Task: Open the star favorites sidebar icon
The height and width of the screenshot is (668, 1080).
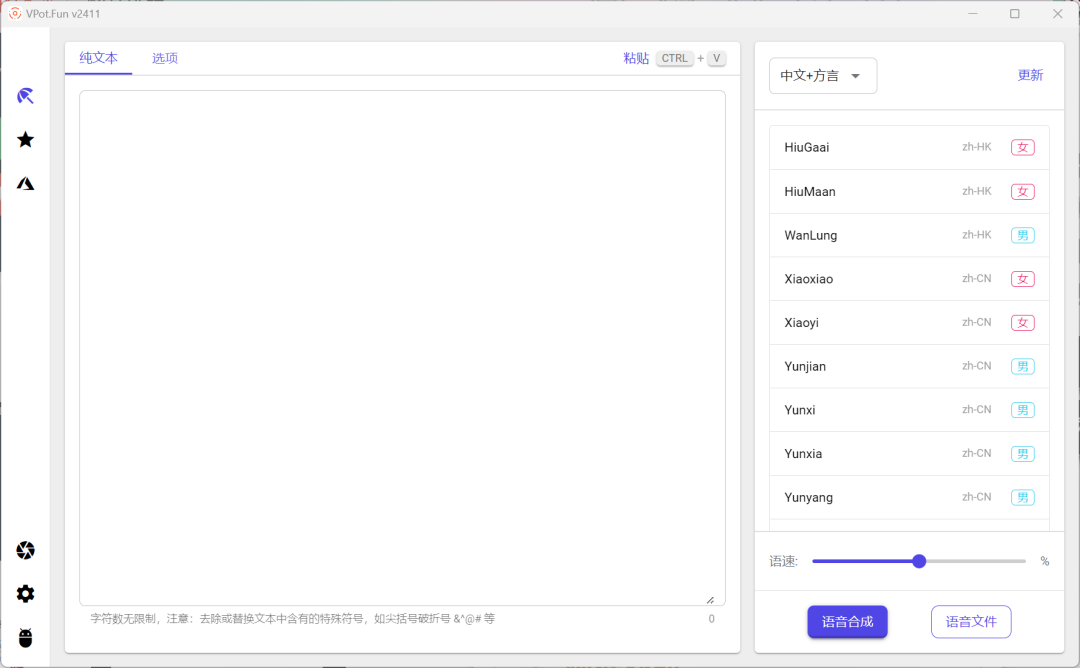Action: 25,140
